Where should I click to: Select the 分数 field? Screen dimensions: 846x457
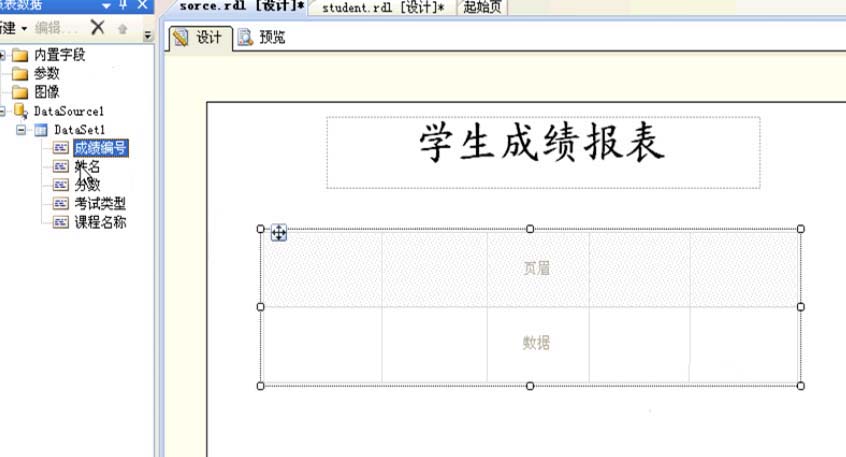point(87,185)
